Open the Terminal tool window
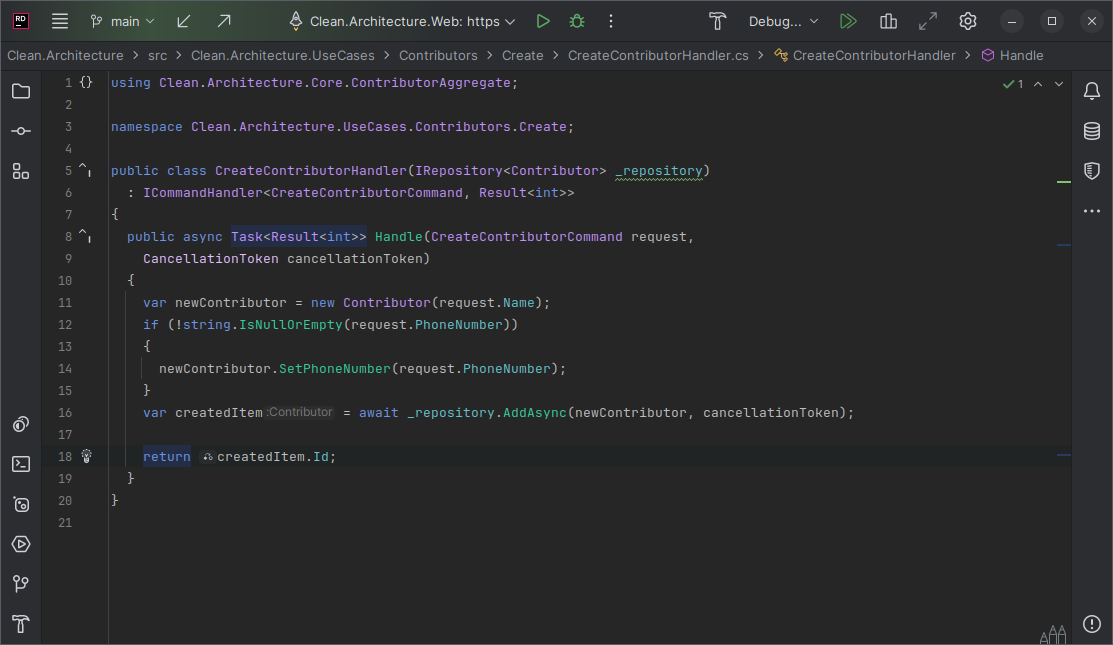This screenshot has width=1113, height=645. tap(21, 463)
